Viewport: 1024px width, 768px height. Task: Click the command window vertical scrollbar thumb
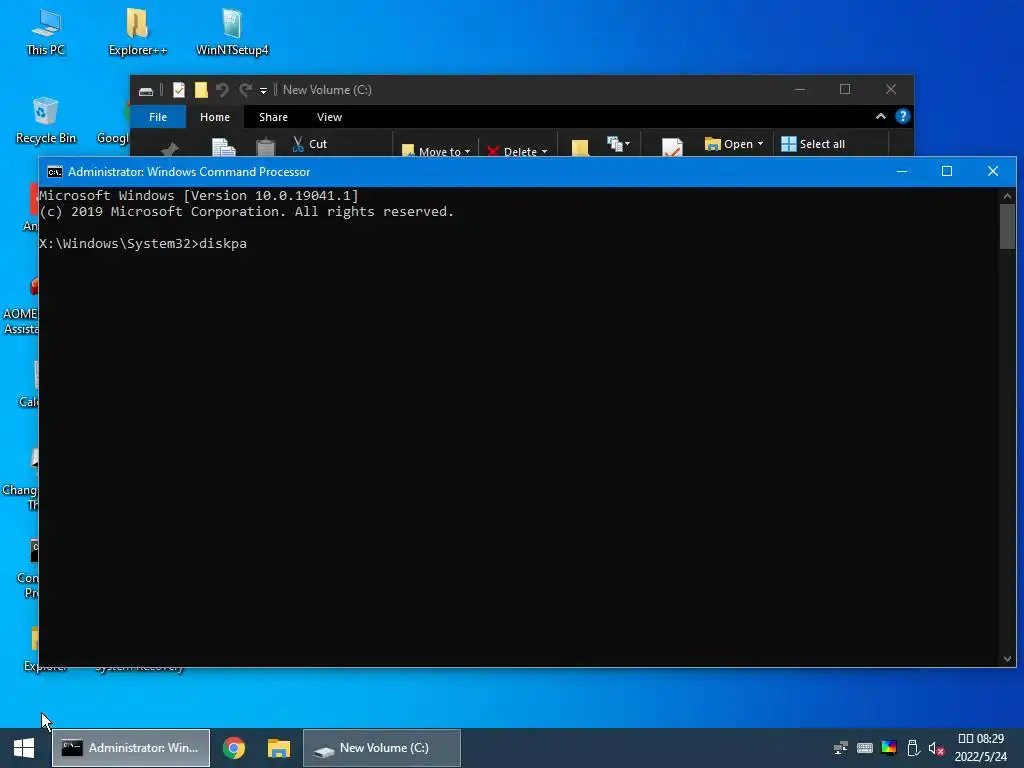coord(1007,226)
